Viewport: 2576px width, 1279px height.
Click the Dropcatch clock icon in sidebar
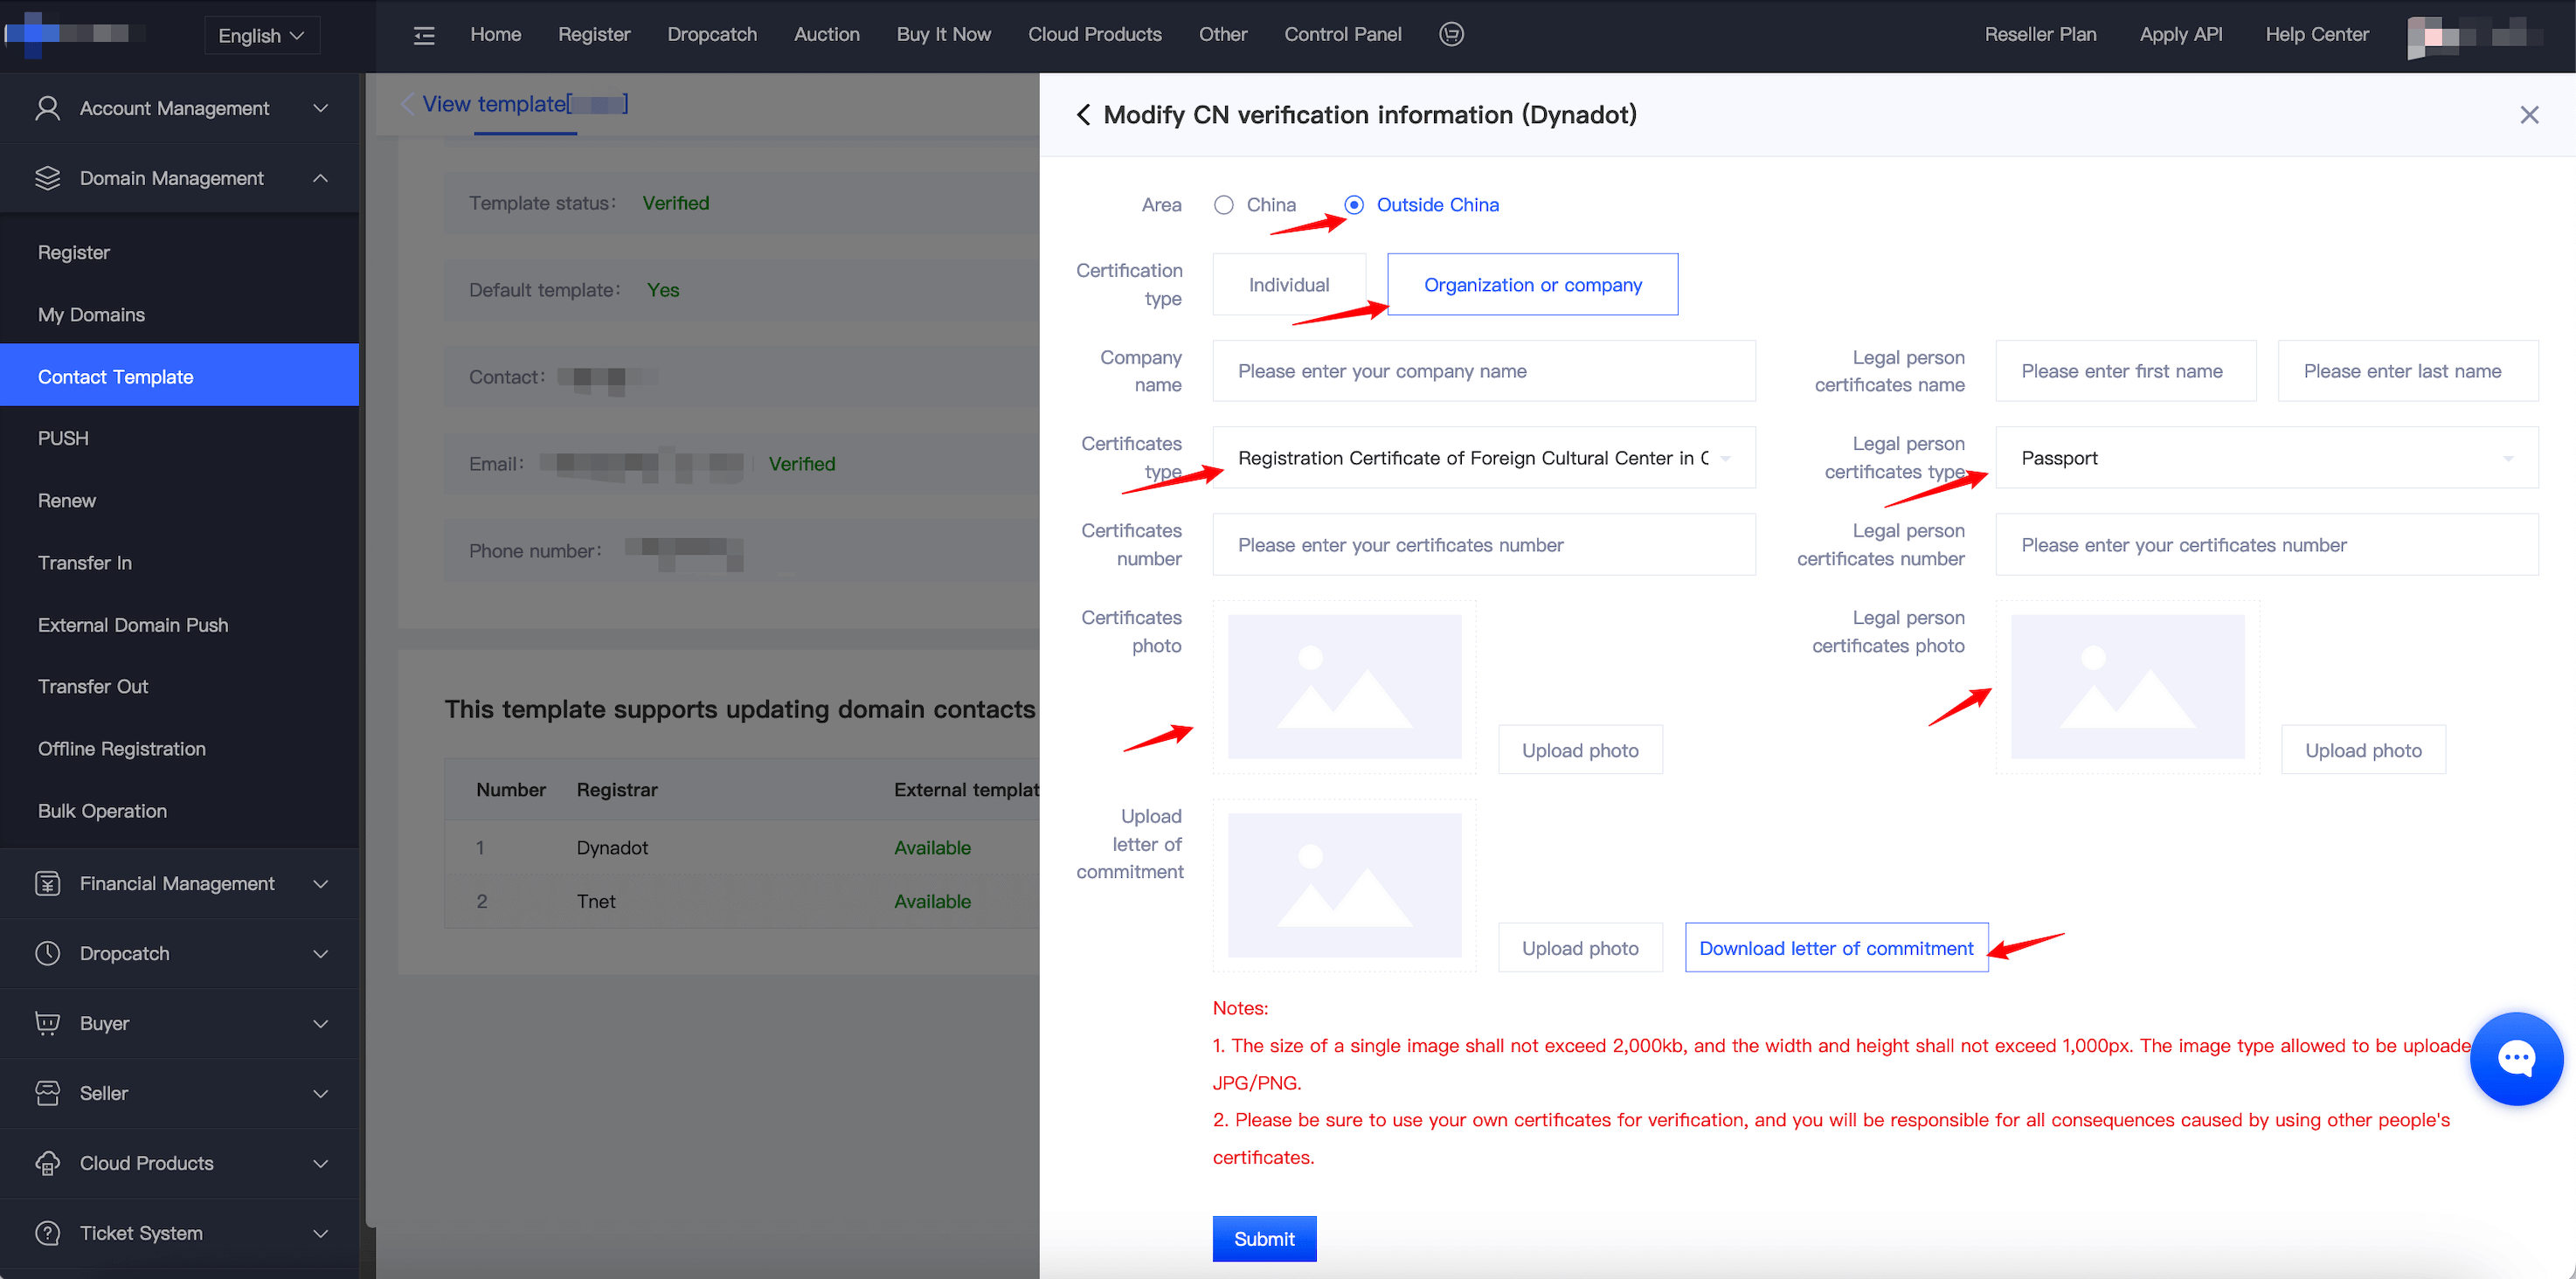[47, 953]
